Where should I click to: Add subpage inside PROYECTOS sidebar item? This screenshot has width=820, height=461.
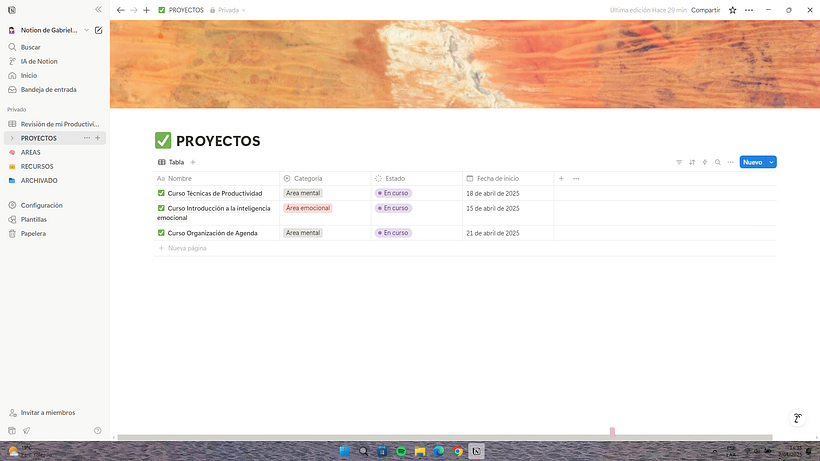point(98,138)
